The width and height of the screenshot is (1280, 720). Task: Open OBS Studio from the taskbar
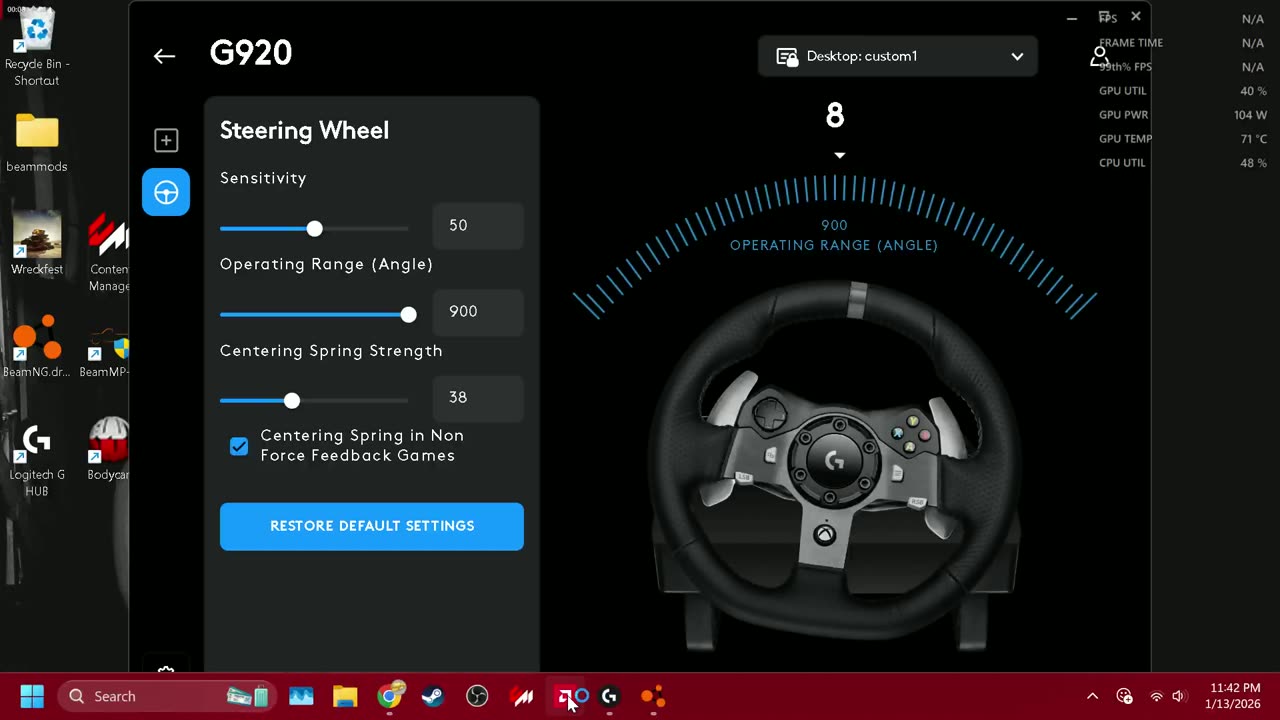(x=477, y=696)
